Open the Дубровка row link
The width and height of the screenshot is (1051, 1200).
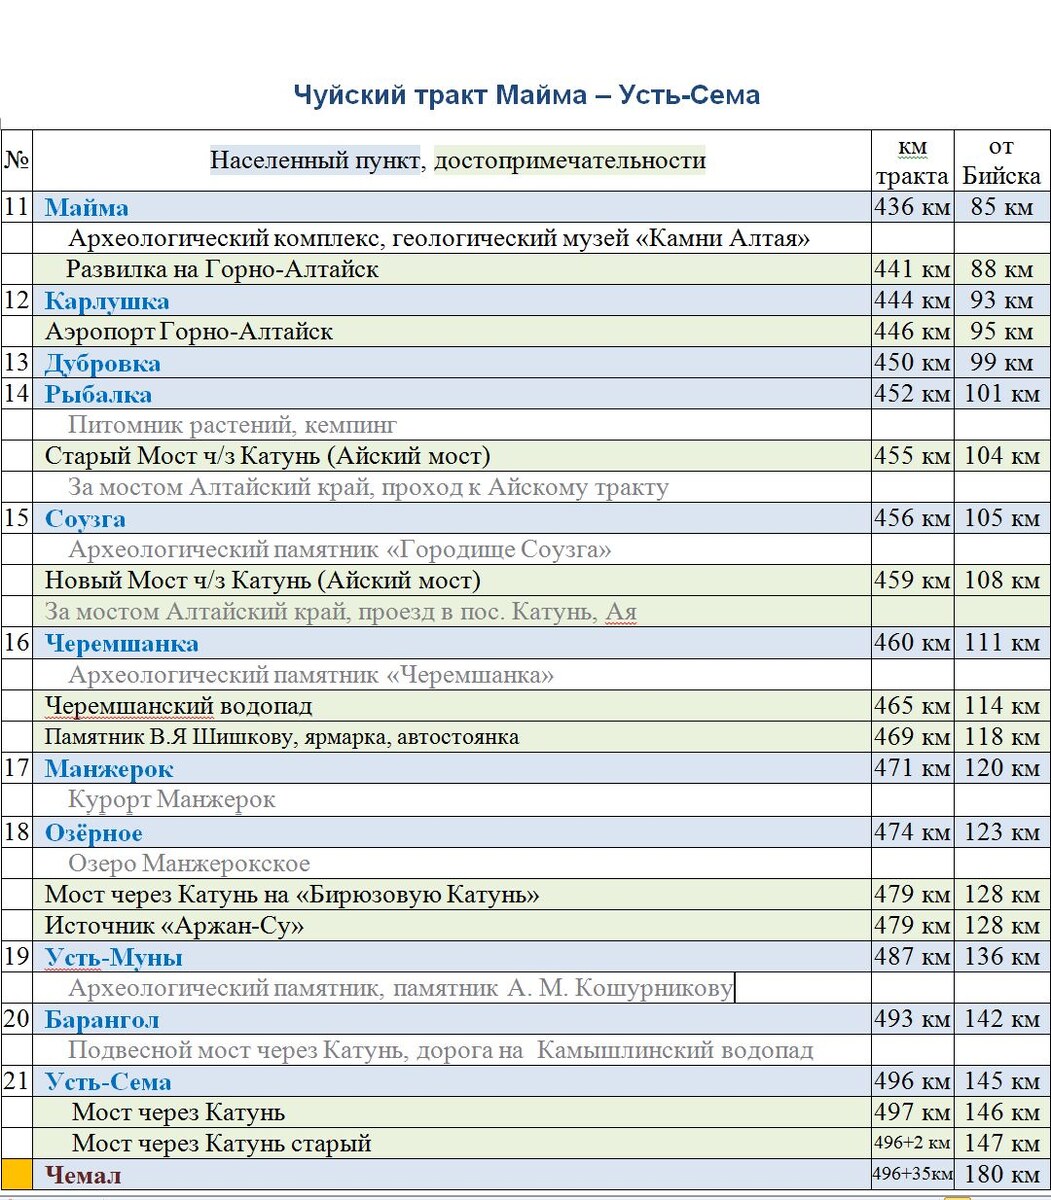pos(101,363)
